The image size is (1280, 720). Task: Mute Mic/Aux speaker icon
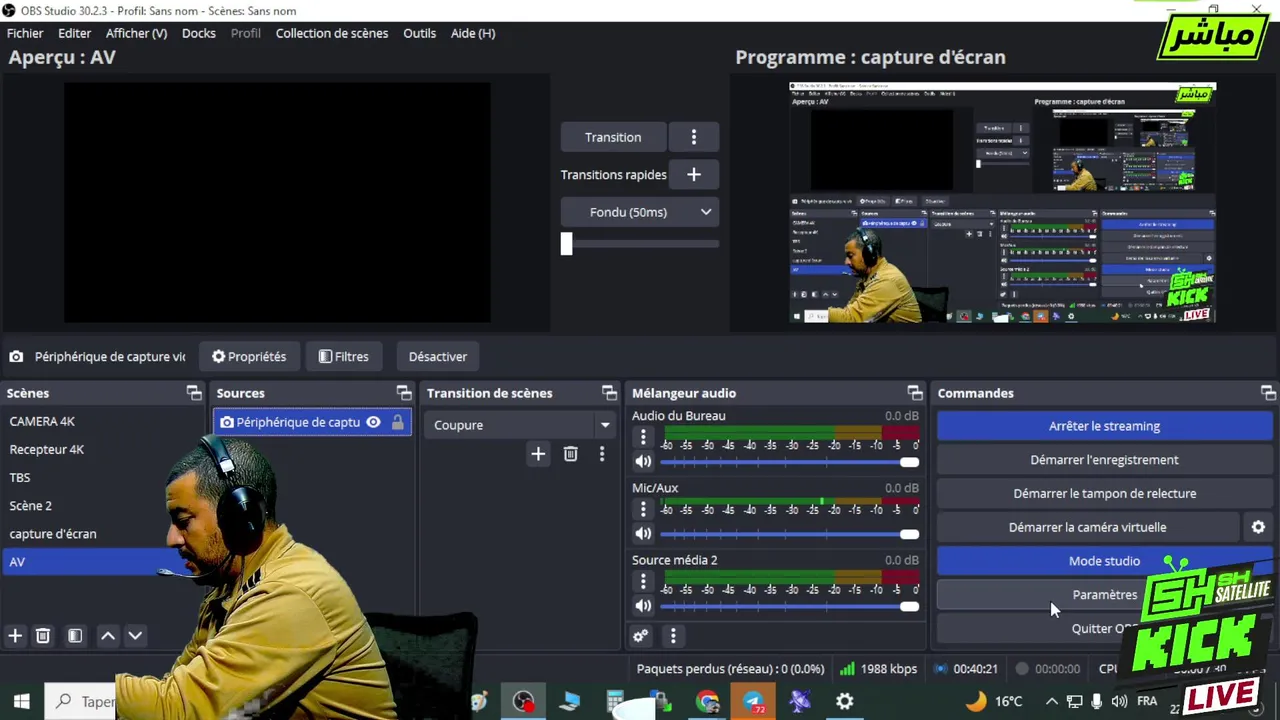[643, 534]
